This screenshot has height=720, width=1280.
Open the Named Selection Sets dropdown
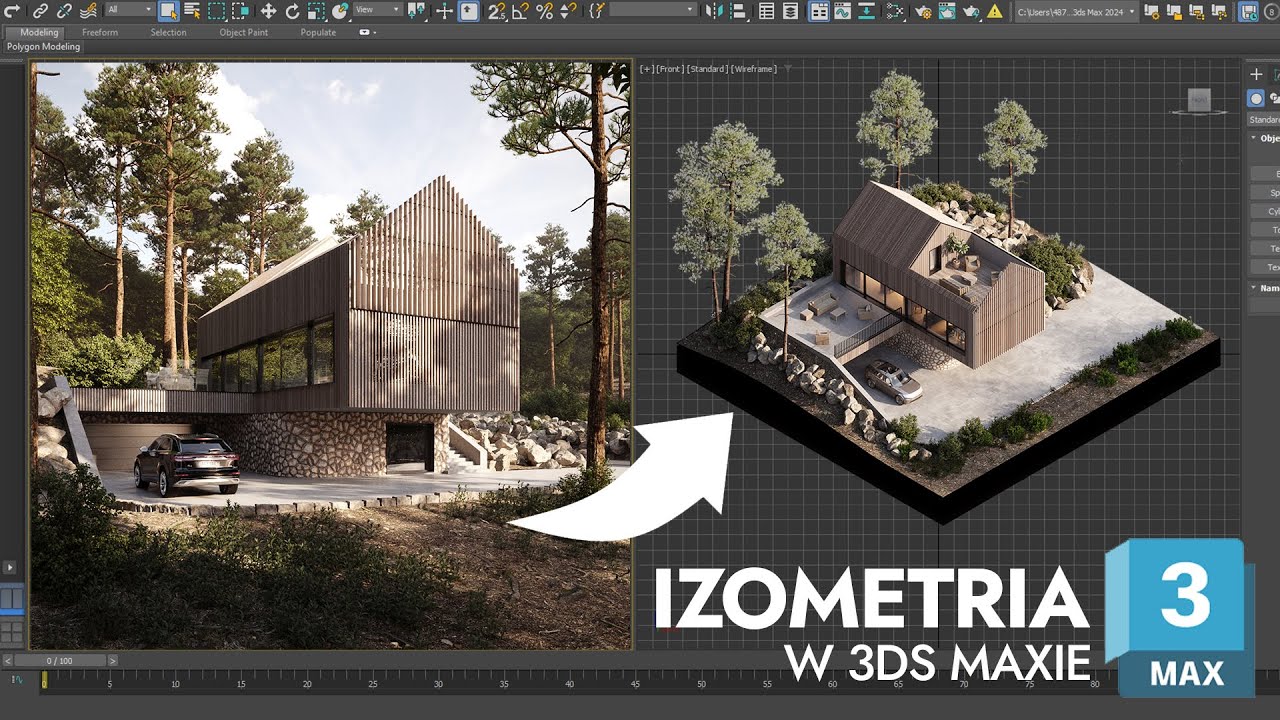pos(652,10)
